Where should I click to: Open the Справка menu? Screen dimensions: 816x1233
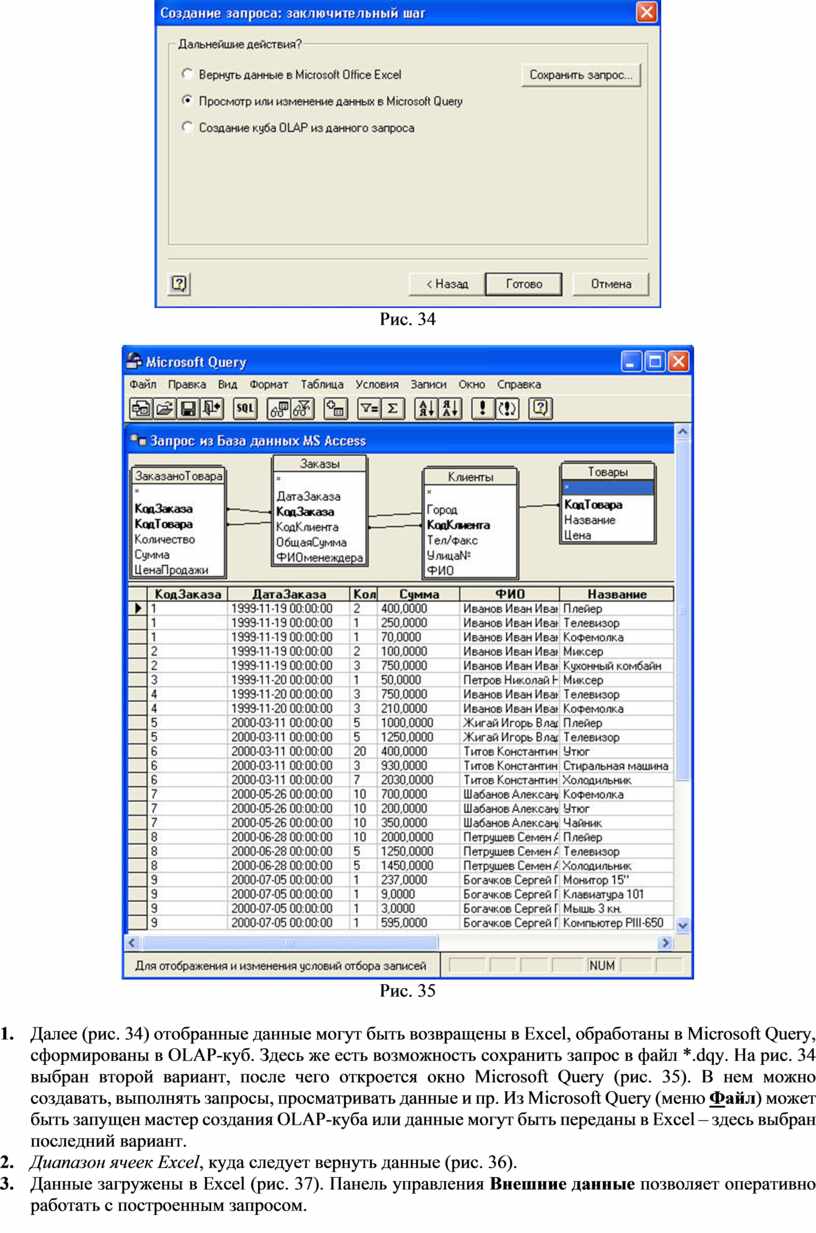coord(519,384)
